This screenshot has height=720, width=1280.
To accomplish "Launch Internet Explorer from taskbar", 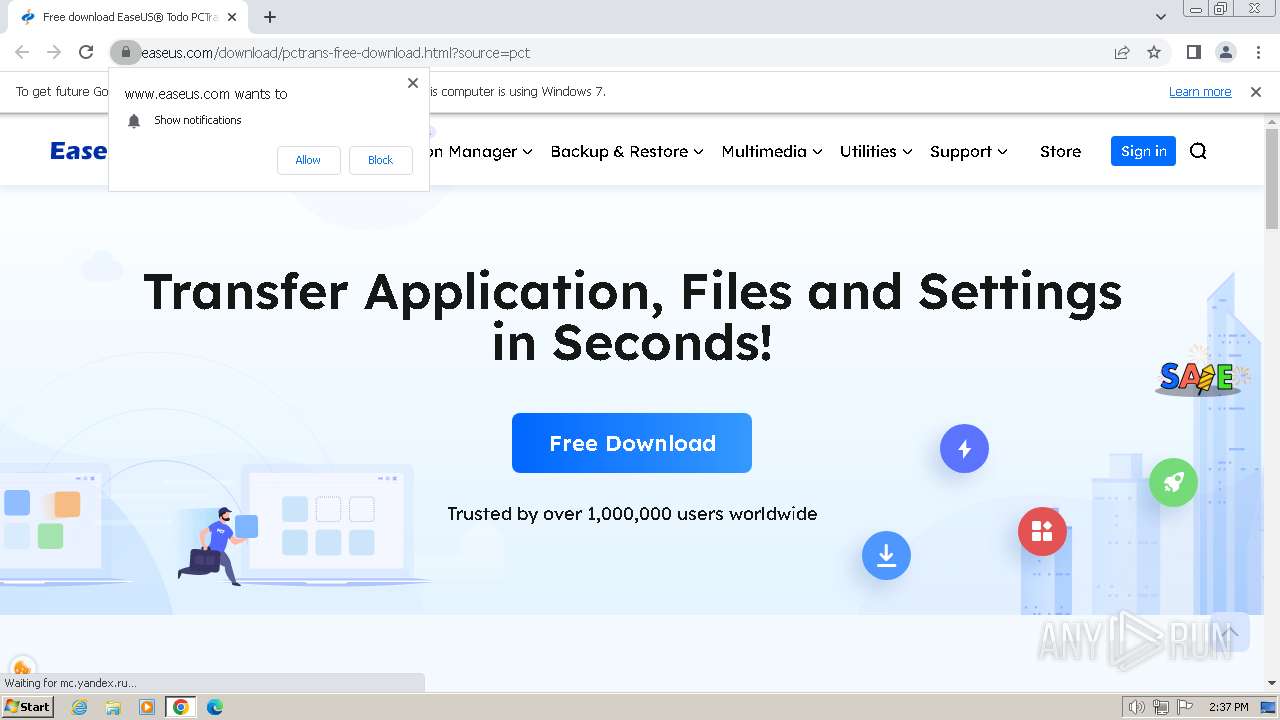I will click(x=80, y=707).
